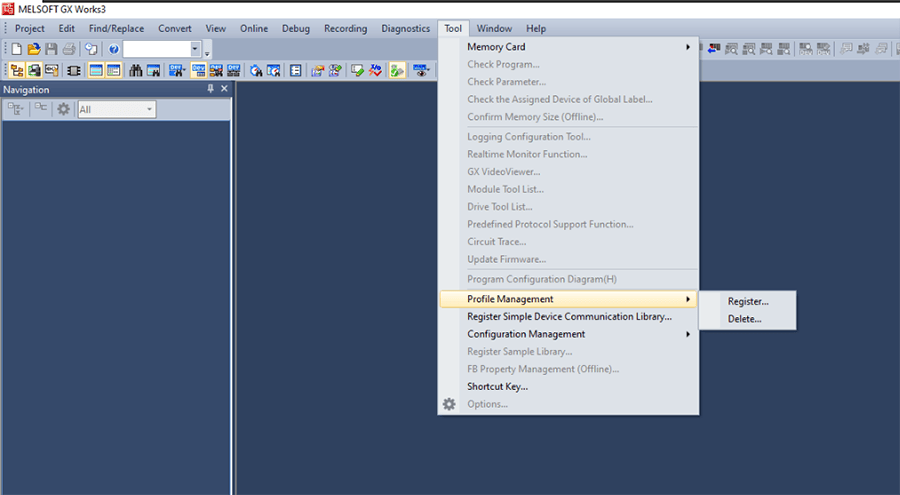Open the Recording menu
The height and width of the screenshot is (495, 900).
(x=346, y=28)
